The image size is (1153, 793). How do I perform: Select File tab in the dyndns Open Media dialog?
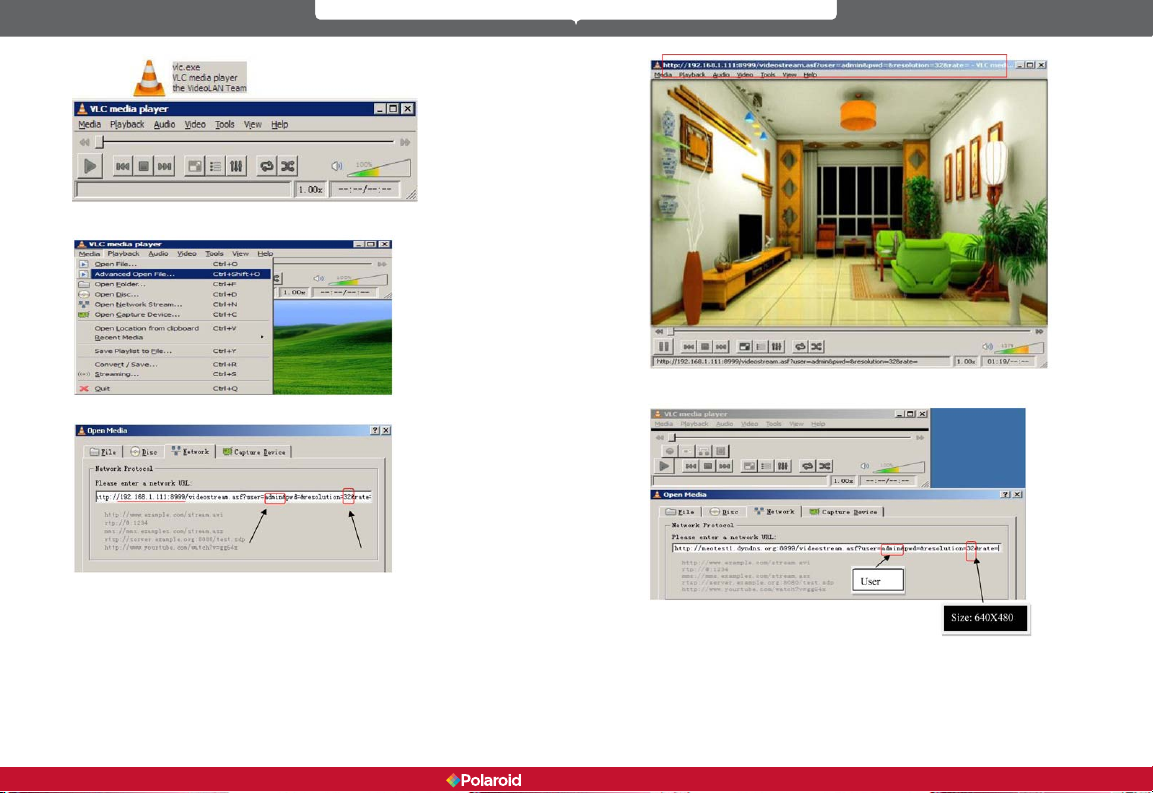click(680, 511)
